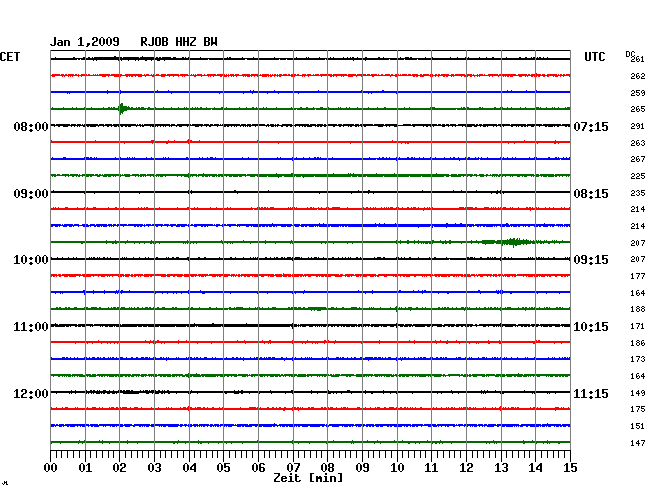
Task: Click the 07:15 UTC time label
Action: point(591,126)
